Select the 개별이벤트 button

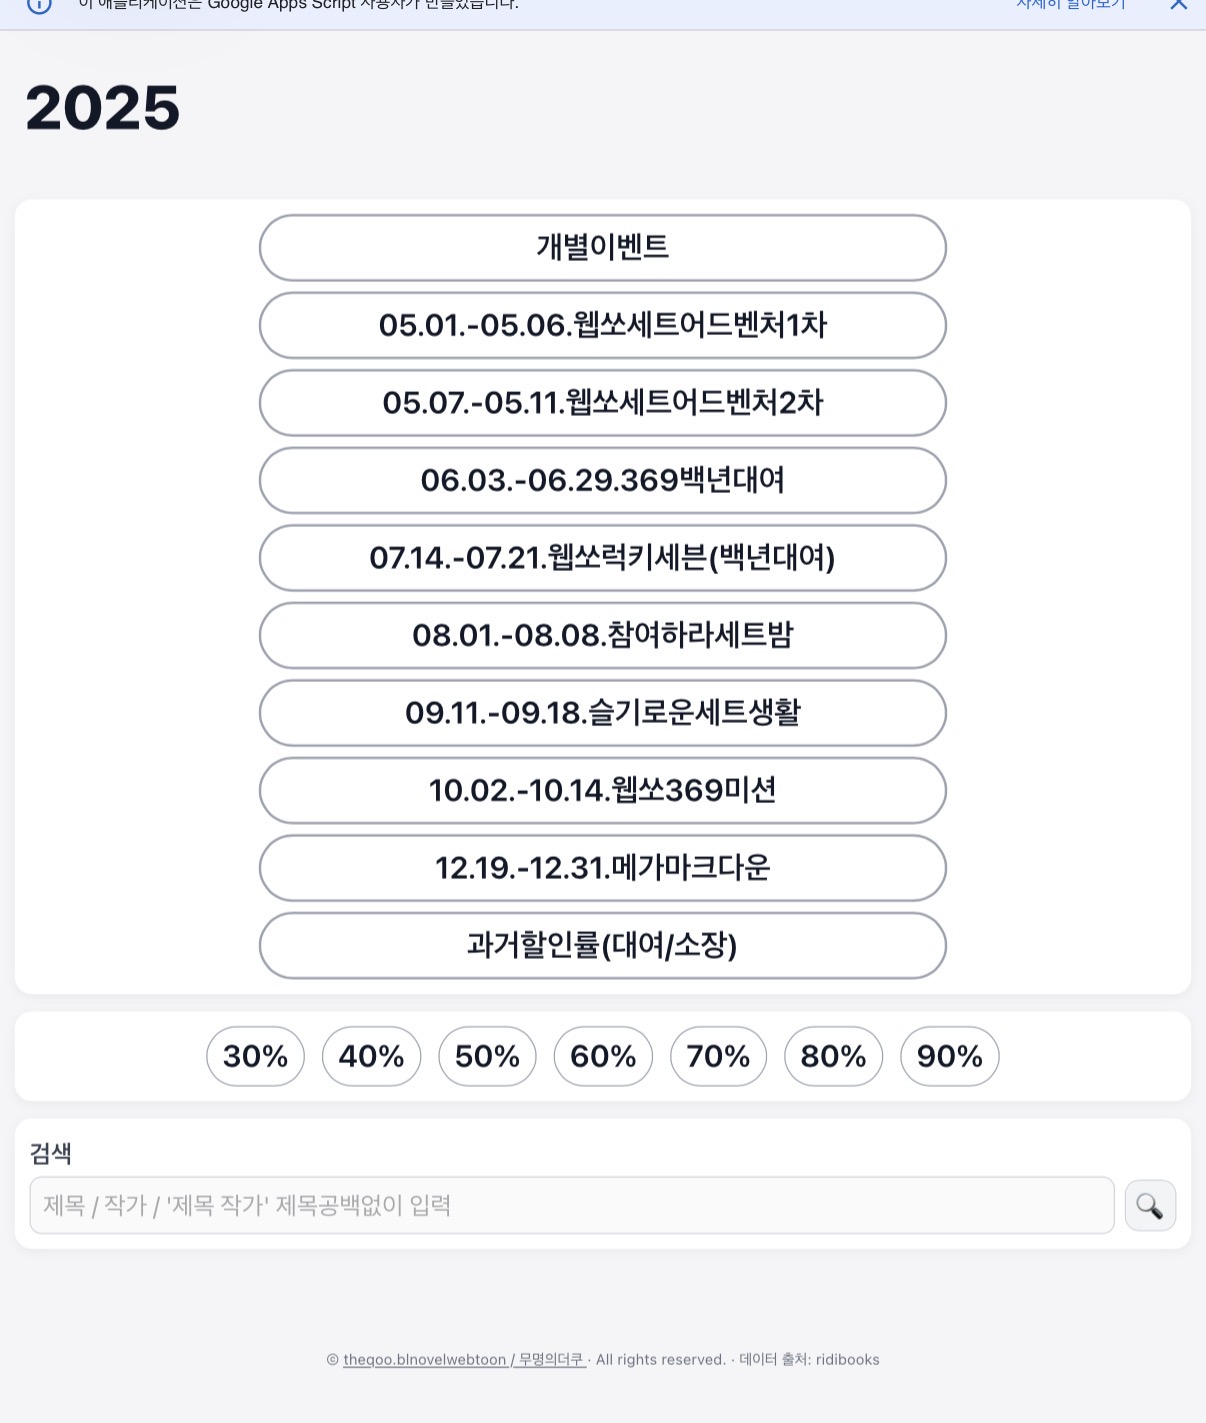coord(603,248)
